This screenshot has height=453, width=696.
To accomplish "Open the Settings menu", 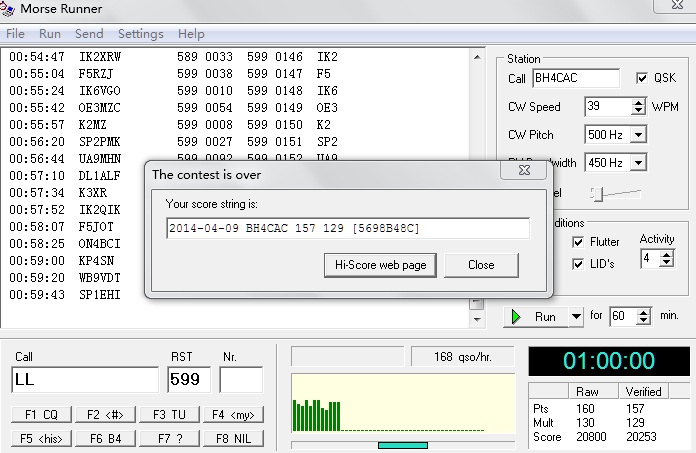I will point(141,34).
